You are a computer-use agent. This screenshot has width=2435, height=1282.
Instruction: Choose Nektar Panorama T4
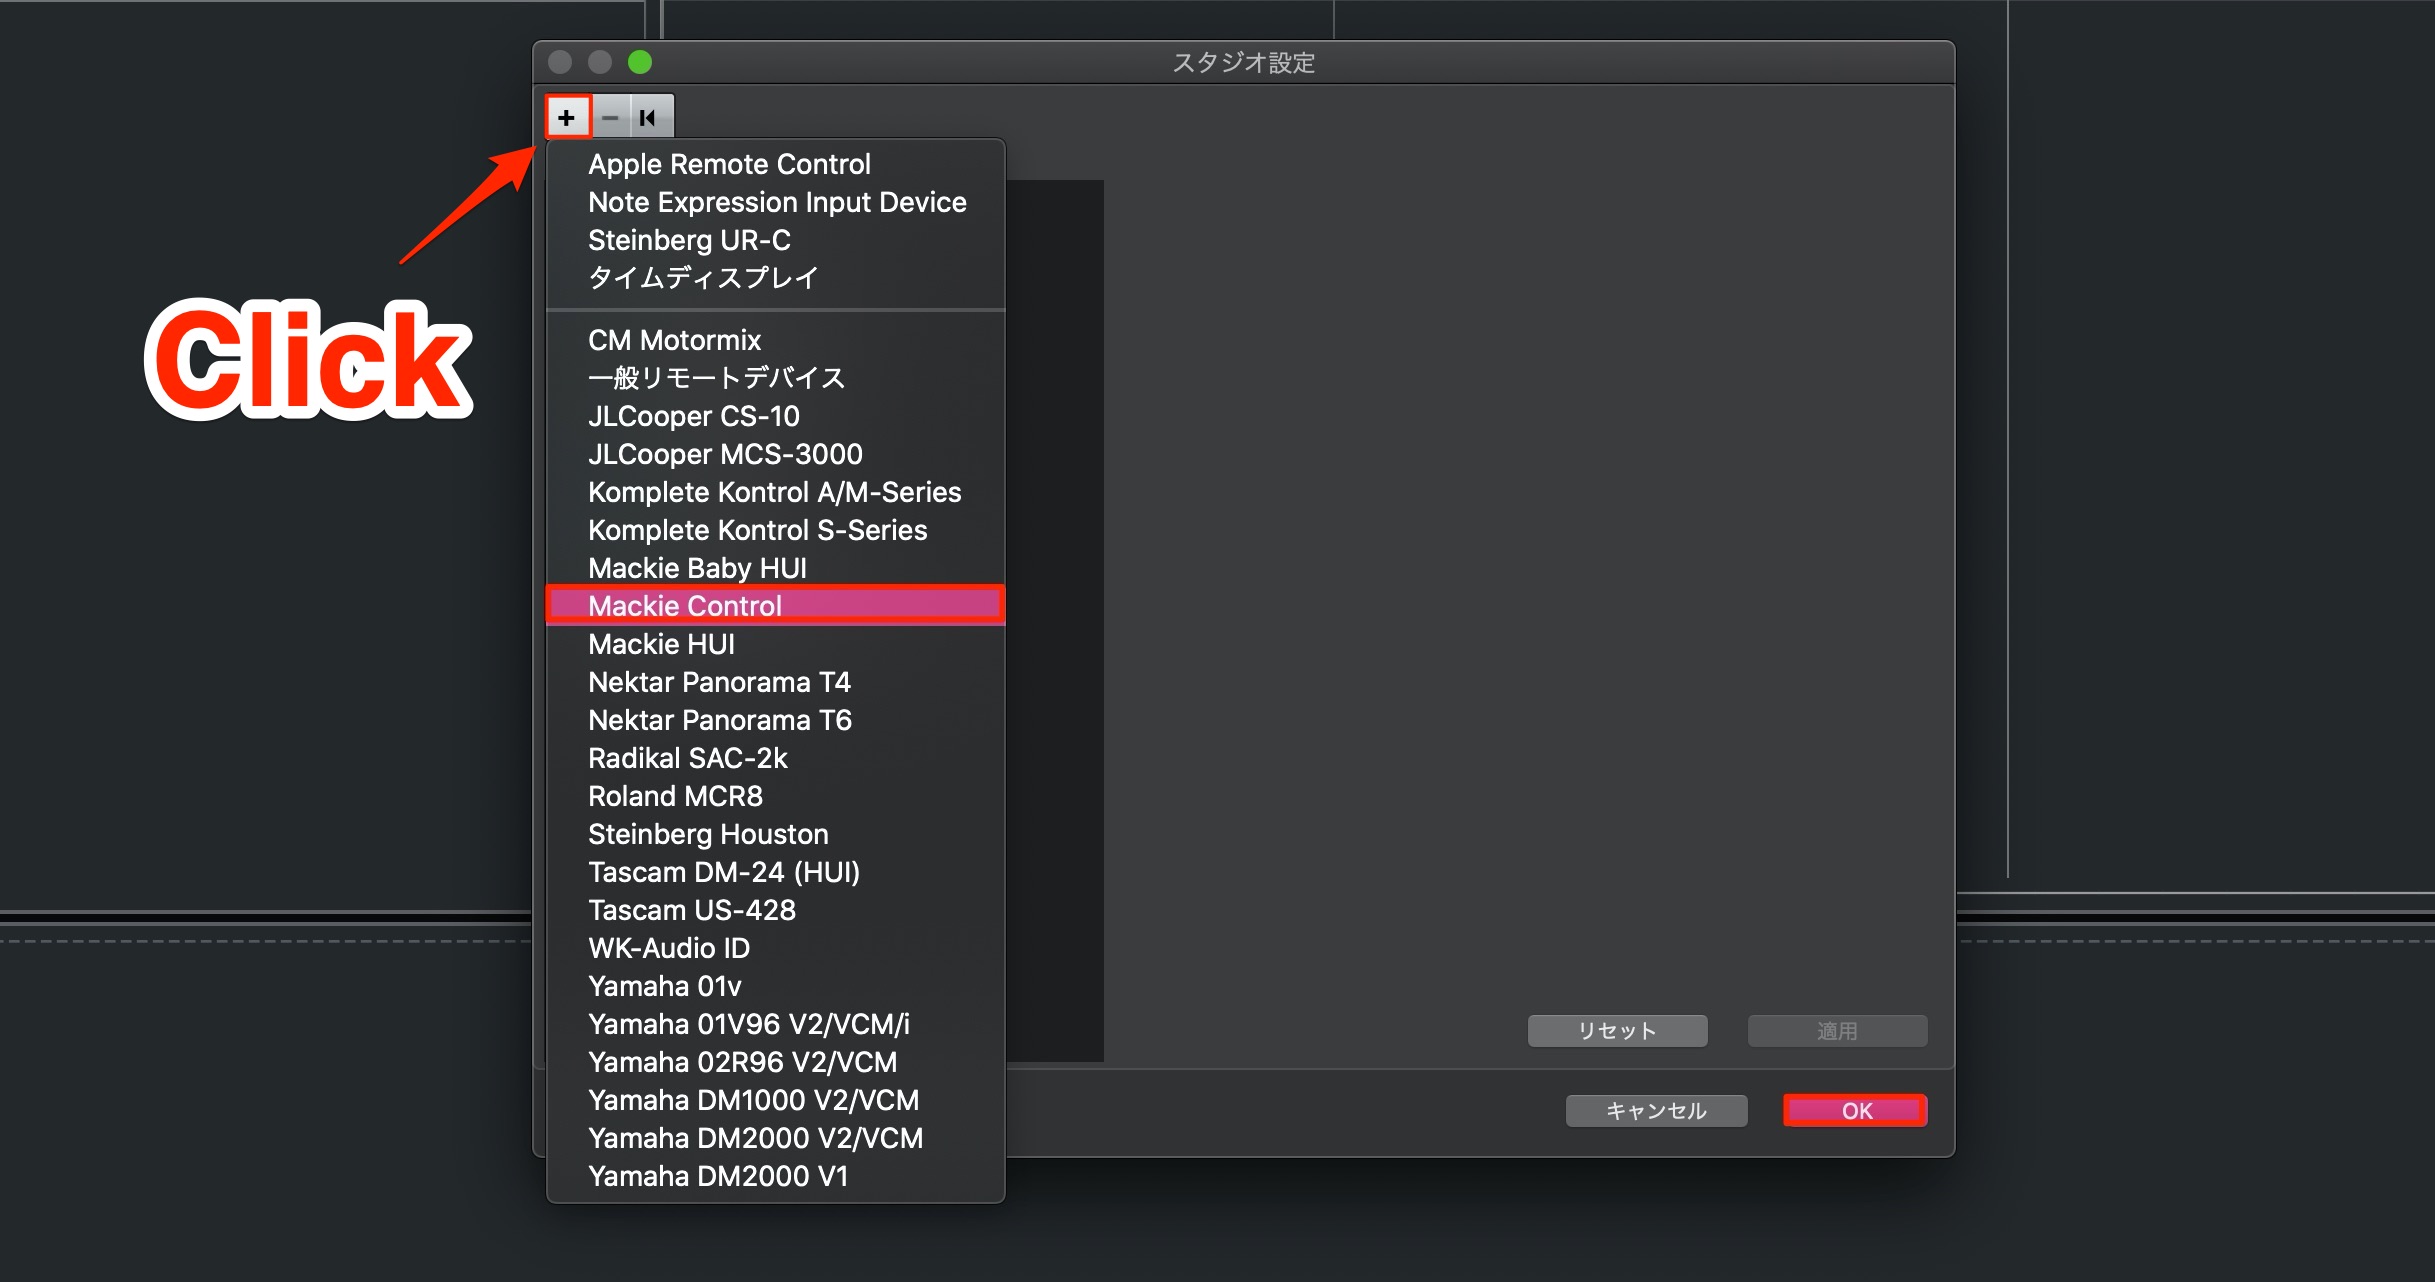coord(775,682)
